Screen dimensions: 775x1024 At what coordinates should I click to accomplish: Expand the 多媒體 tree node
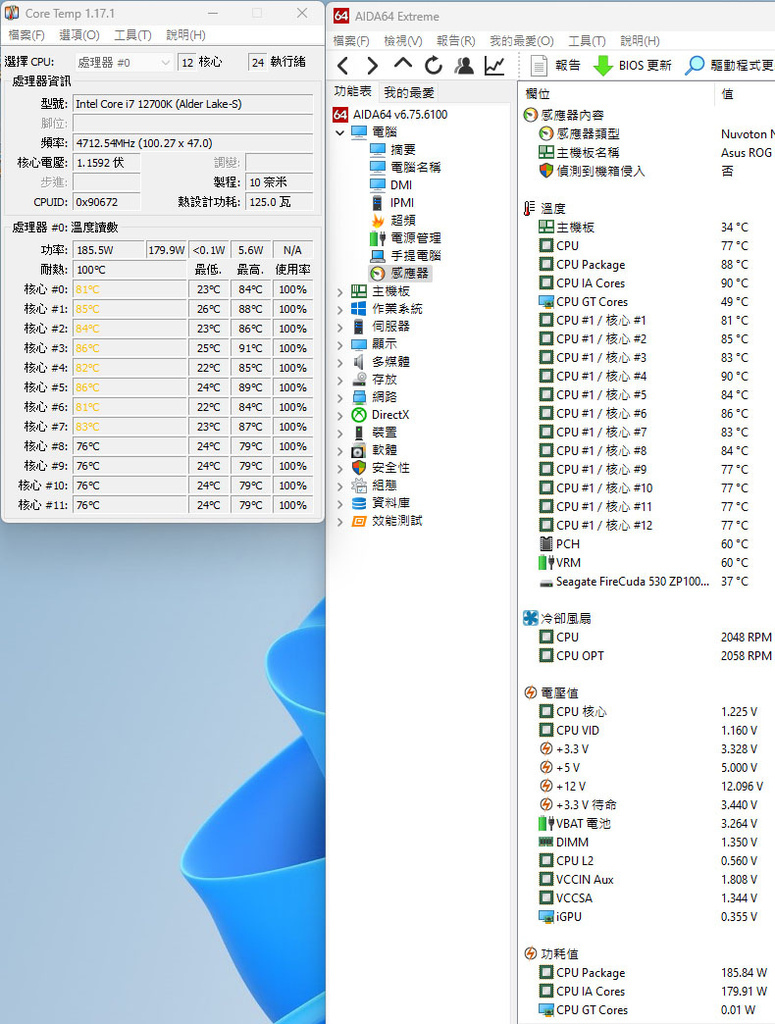[x=340, y=362]
